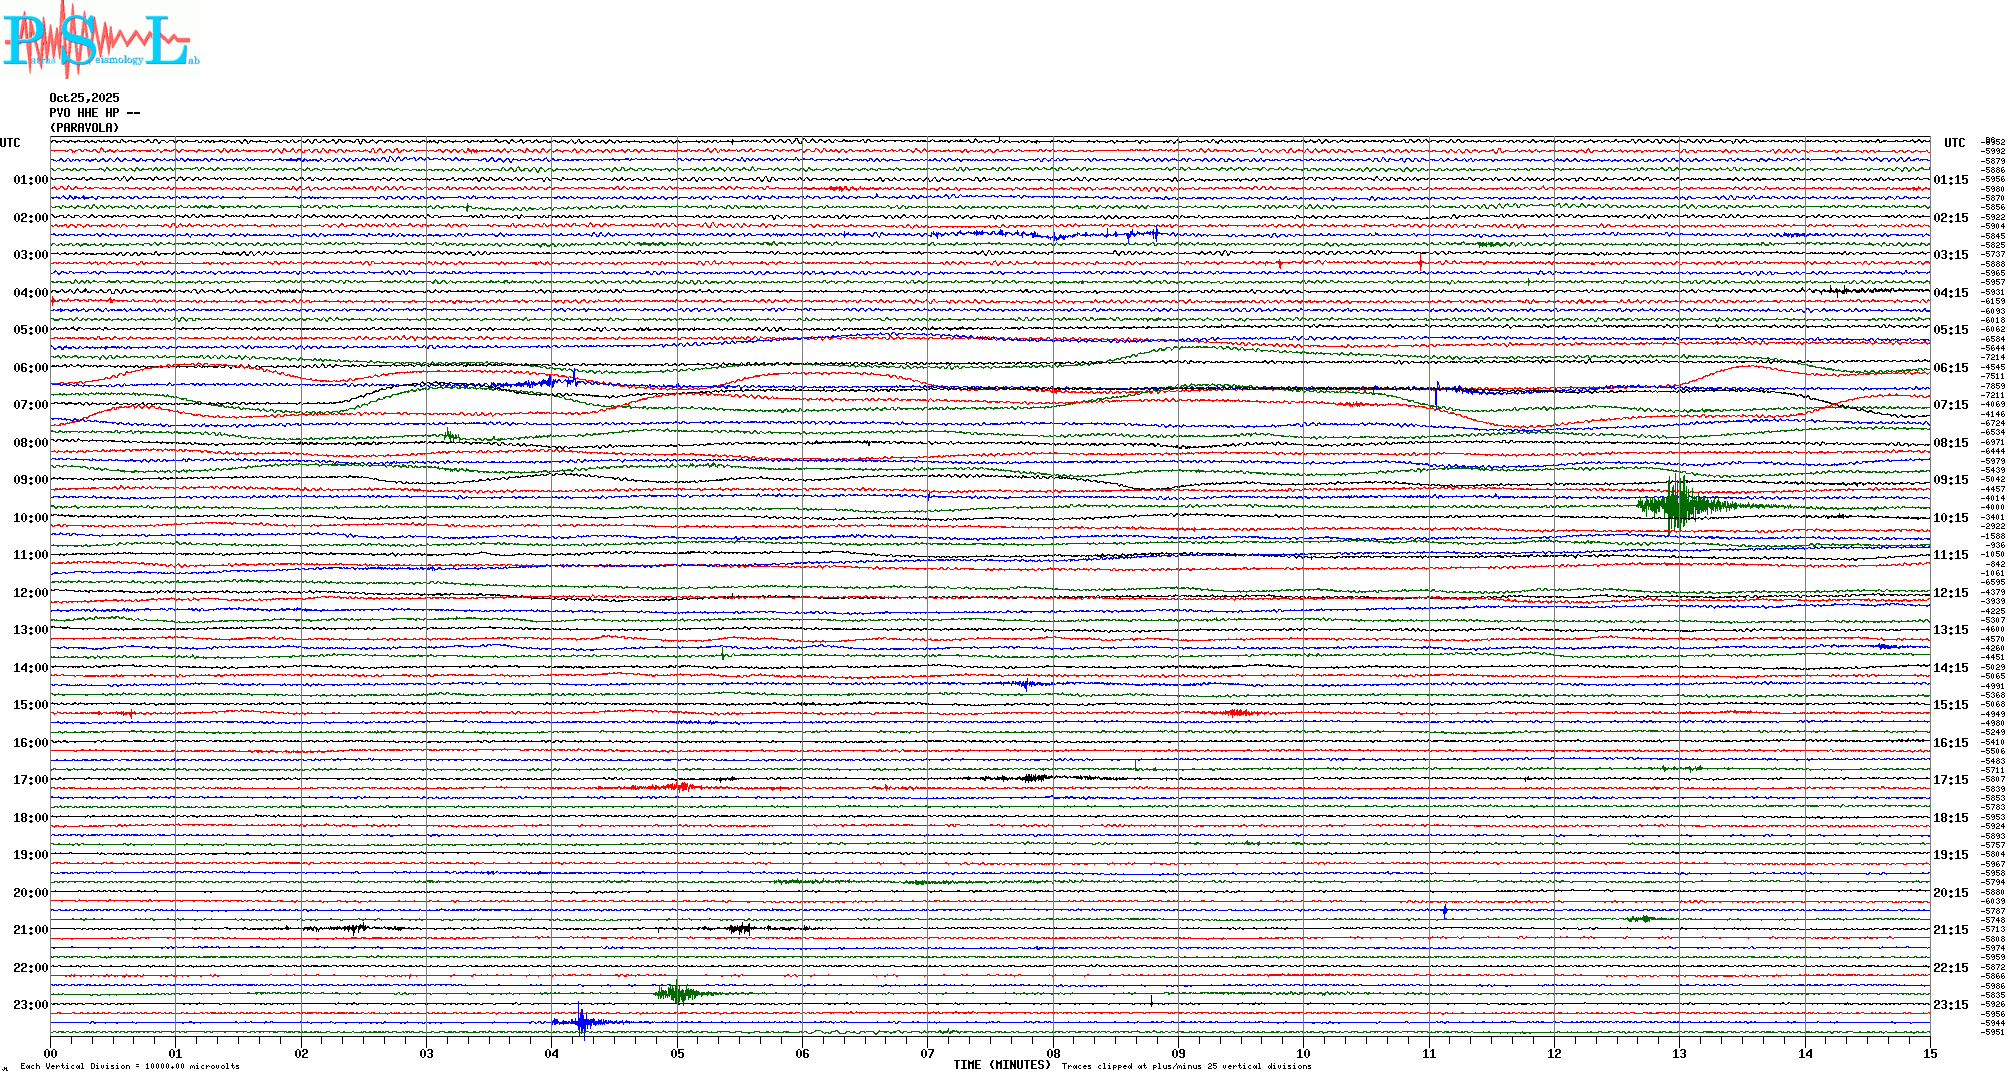Click the PVO HHE HP station channel label
The width and height of the screenshot is (2010, 1080).
click(94, 113)
